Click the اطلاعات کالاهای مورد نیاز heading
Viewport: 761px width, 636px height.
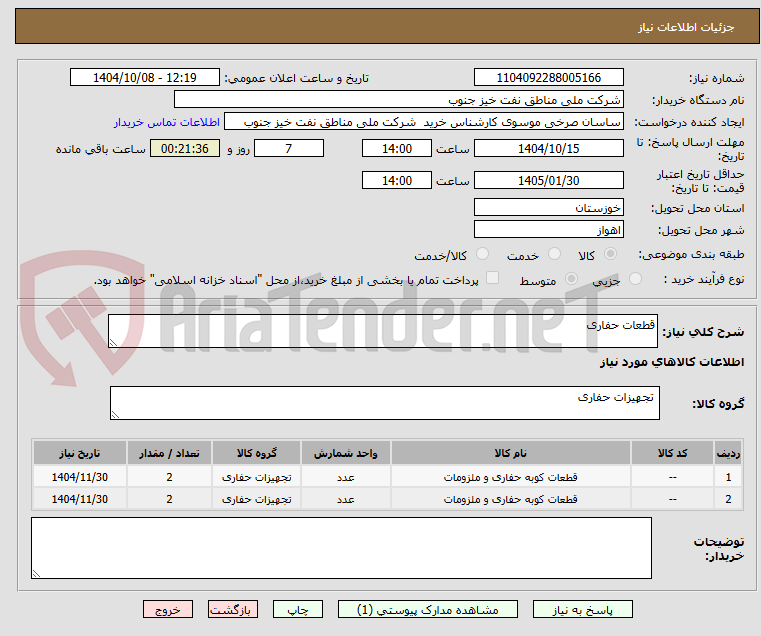click(672, 362)
